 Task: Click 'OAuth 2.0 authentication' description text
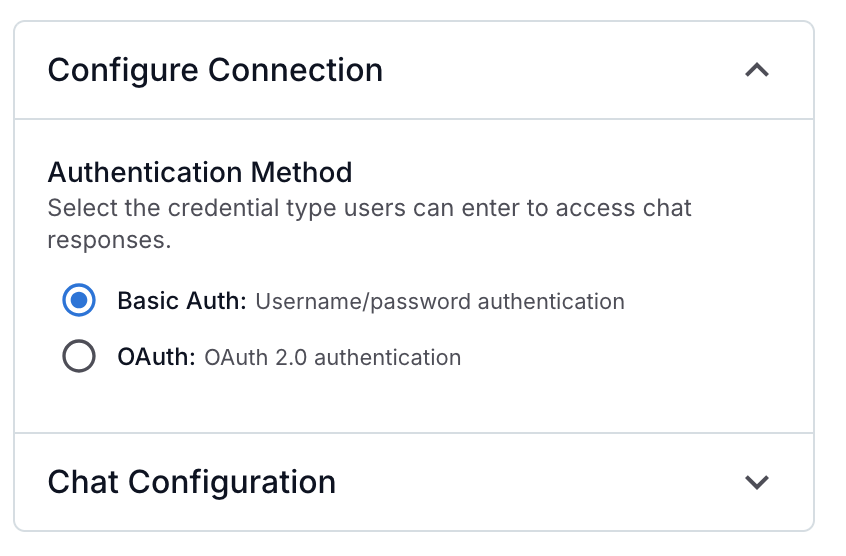tap(333, 358)
